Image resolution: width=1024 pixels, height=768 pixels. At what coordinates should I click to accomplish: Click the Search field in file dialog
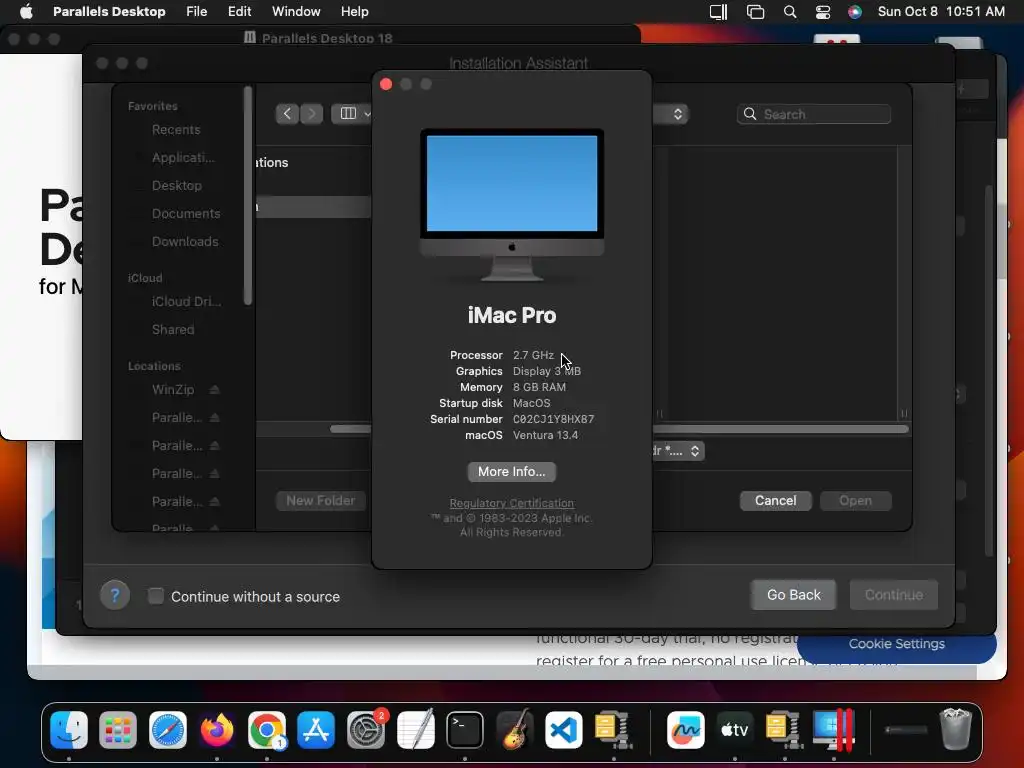point(814,114)
